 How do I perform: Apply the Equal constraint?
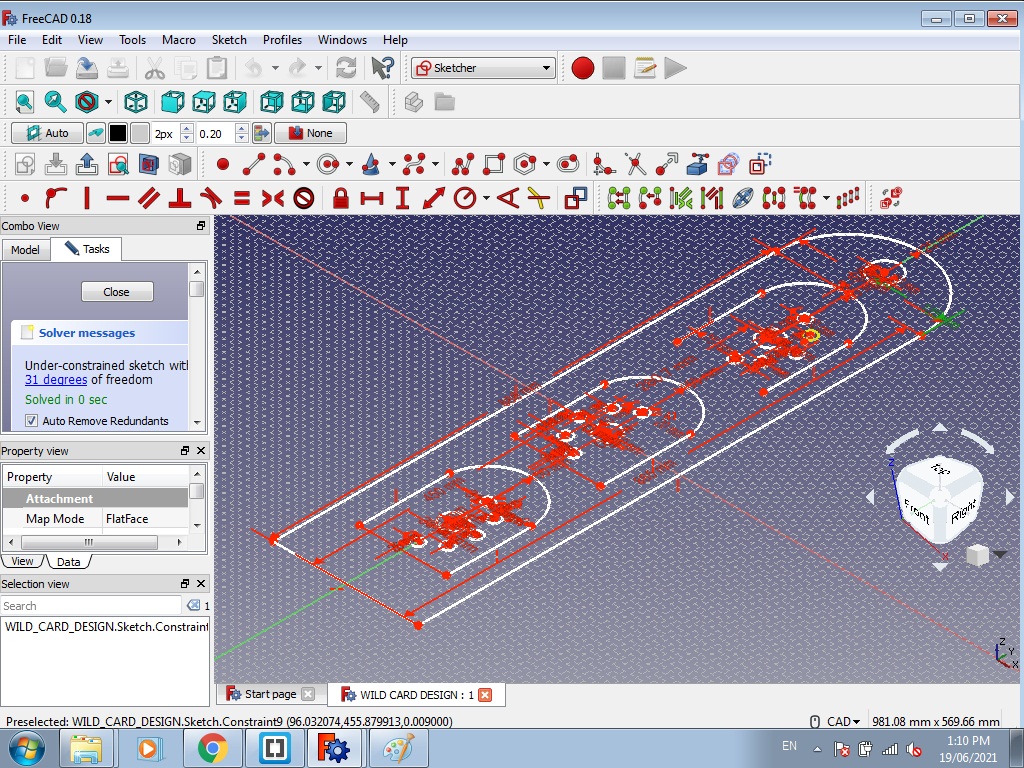(242, 198)
